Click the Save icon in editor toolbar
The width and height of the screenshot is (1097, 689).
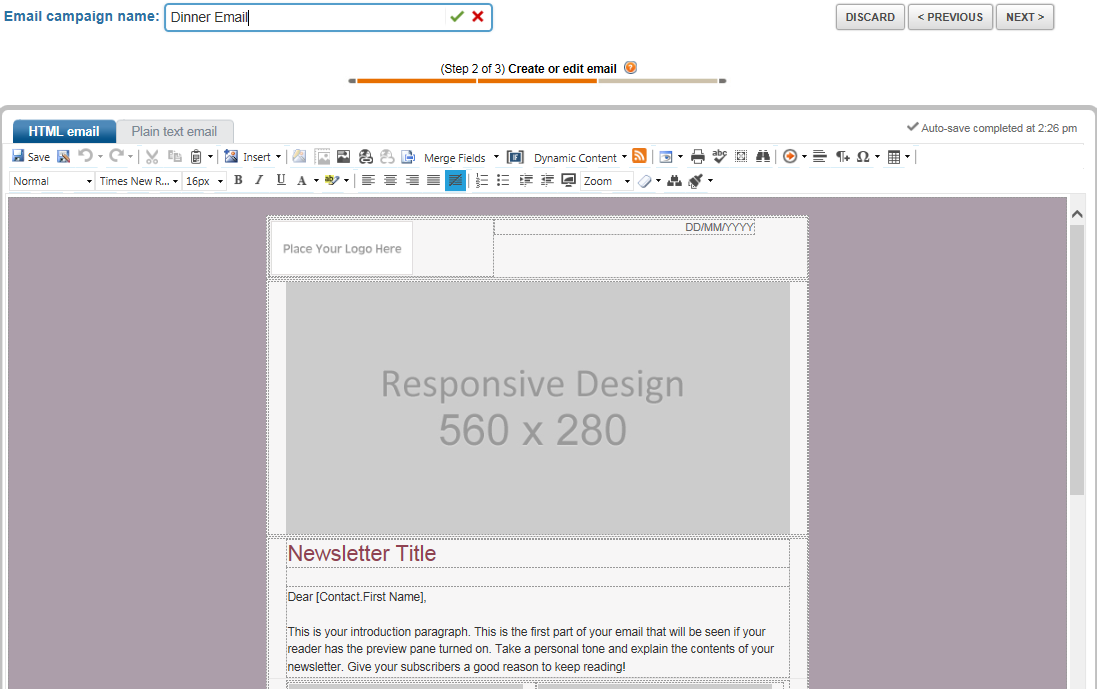tap(19, 157)
